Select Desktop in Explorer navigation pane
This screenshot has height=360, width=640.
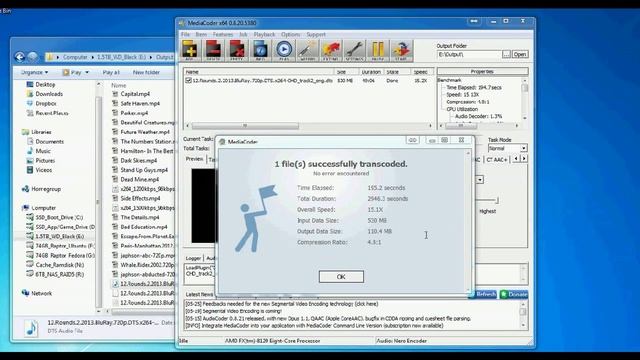(x=45, y=84)
